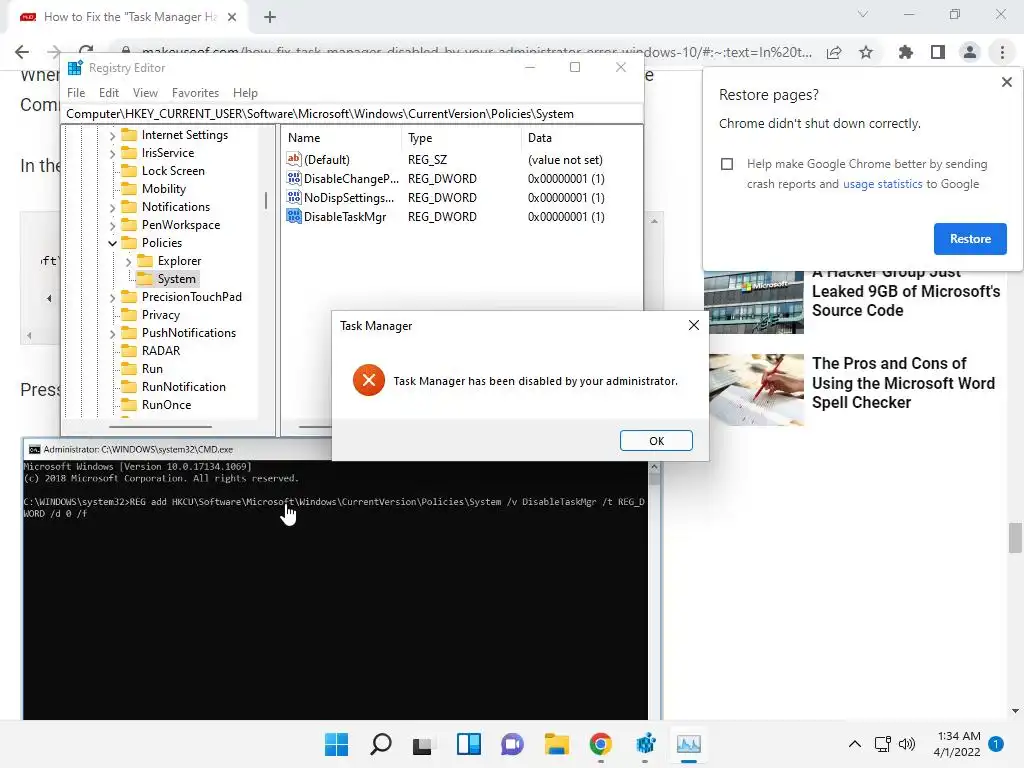Dismiss the Restore pages popup
The height and width of the screenshot is (768, 1024).
pyautogui.click(x=1006, y=82)
